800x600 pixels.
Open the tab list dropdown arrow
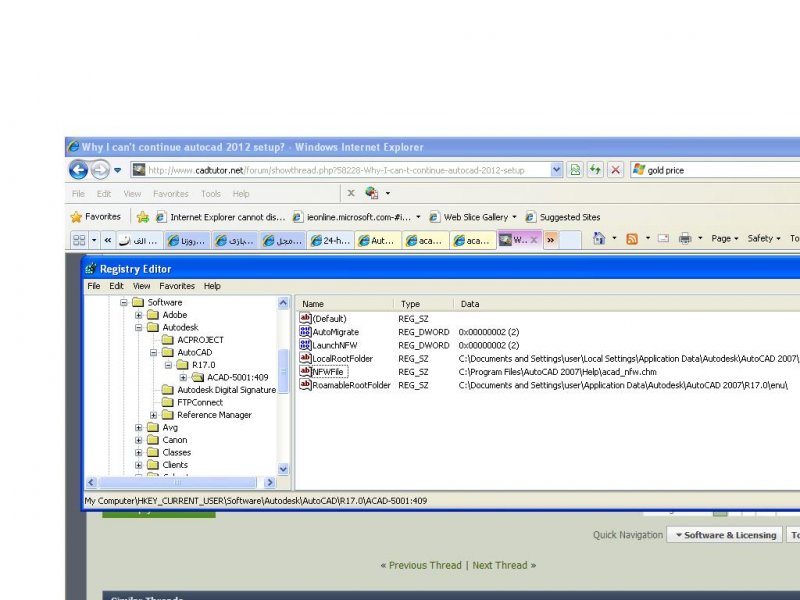tap(94, 240)
